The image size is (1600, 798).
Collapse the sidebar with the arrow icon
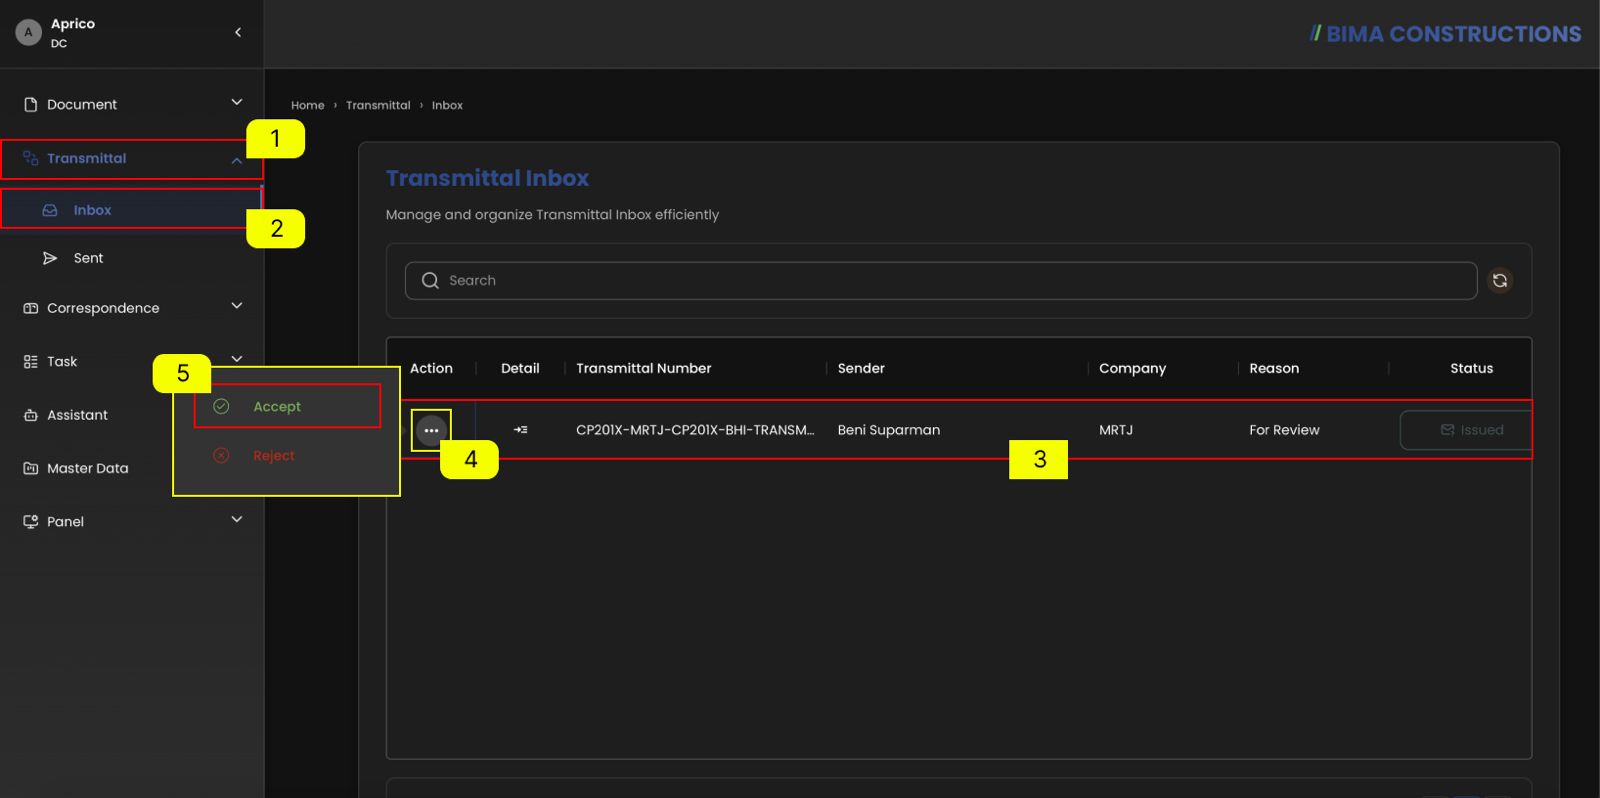tap(238, 32)
